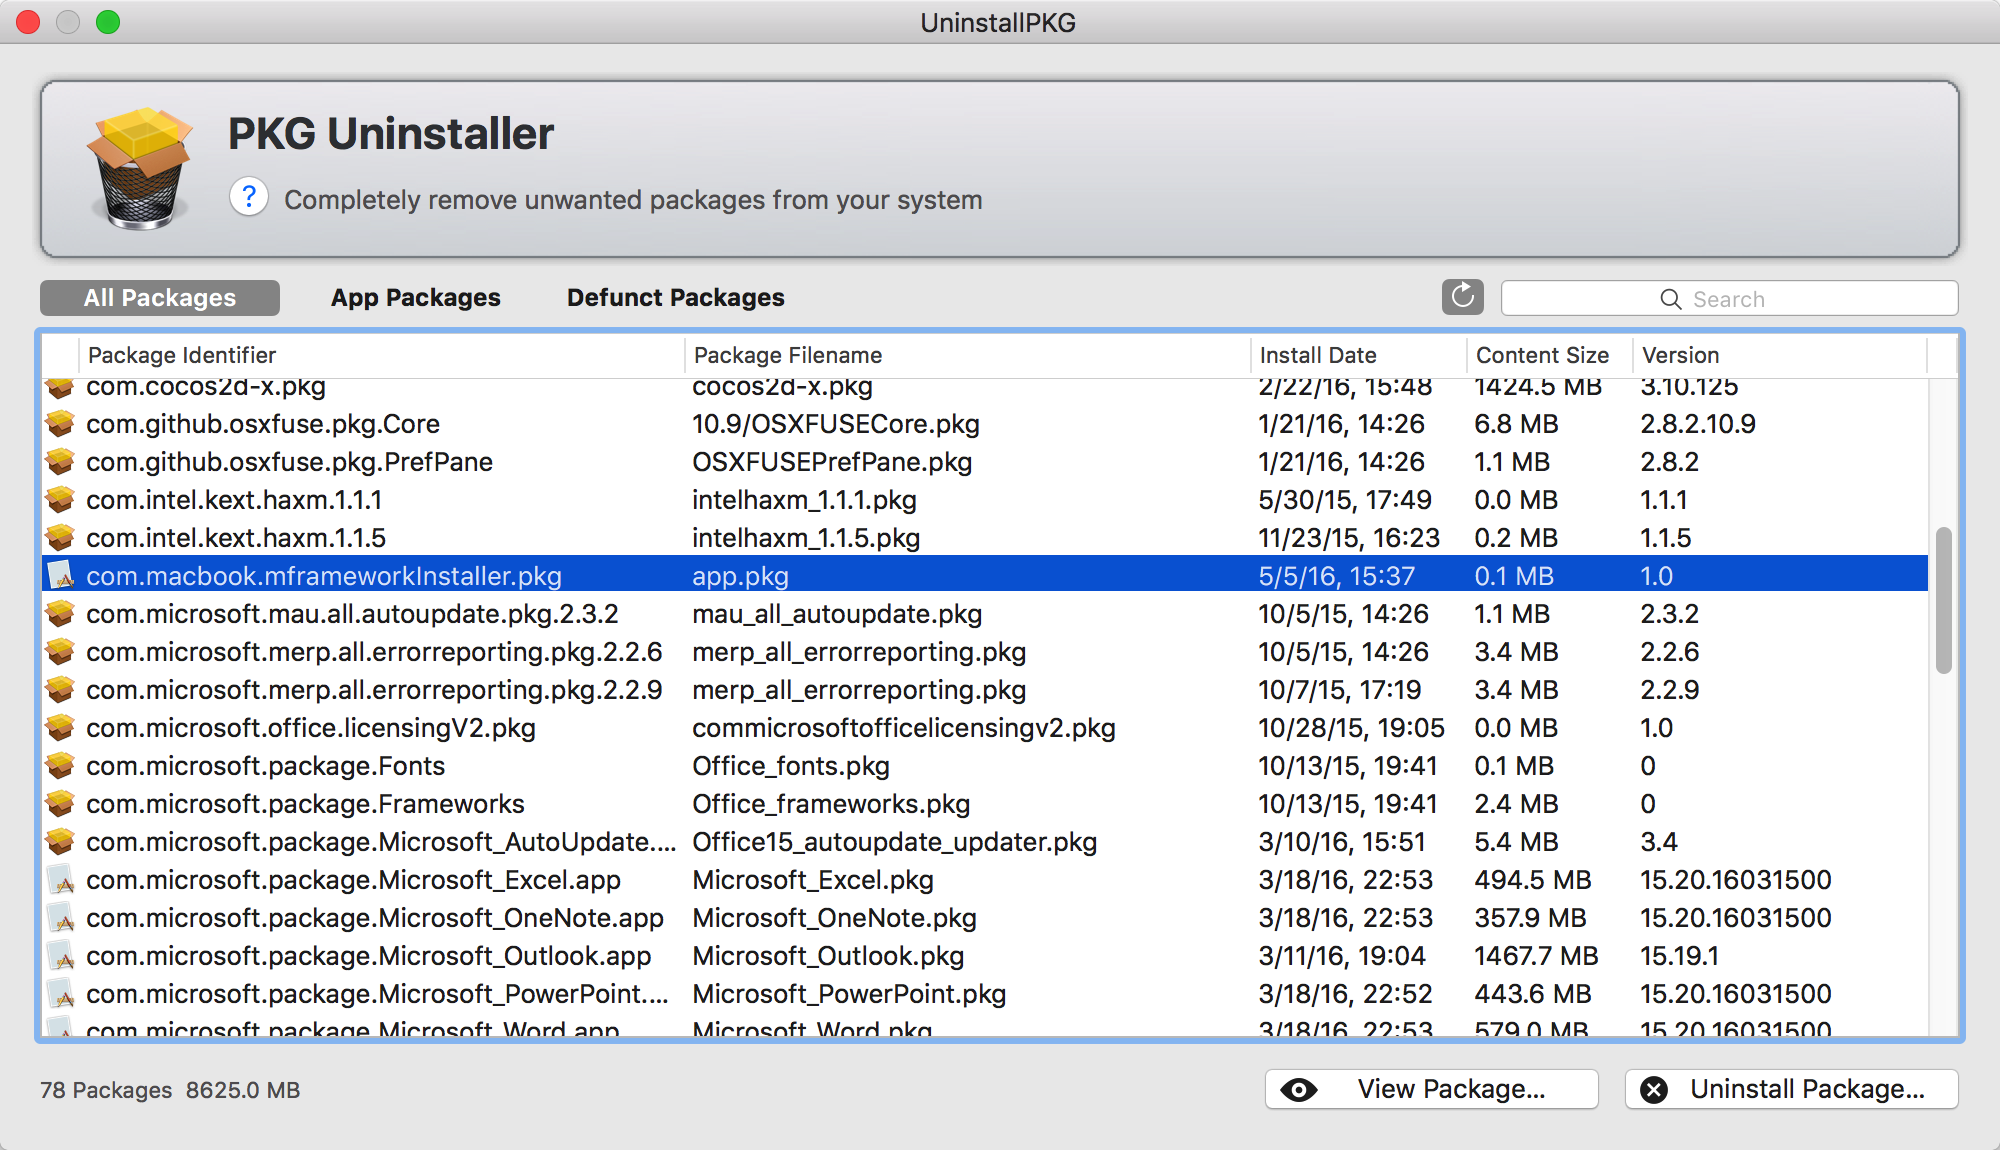Switch to App Packages tab
Viewport: 2000px width, 1150px height.
pyautogui.click(x=415, y=298)
